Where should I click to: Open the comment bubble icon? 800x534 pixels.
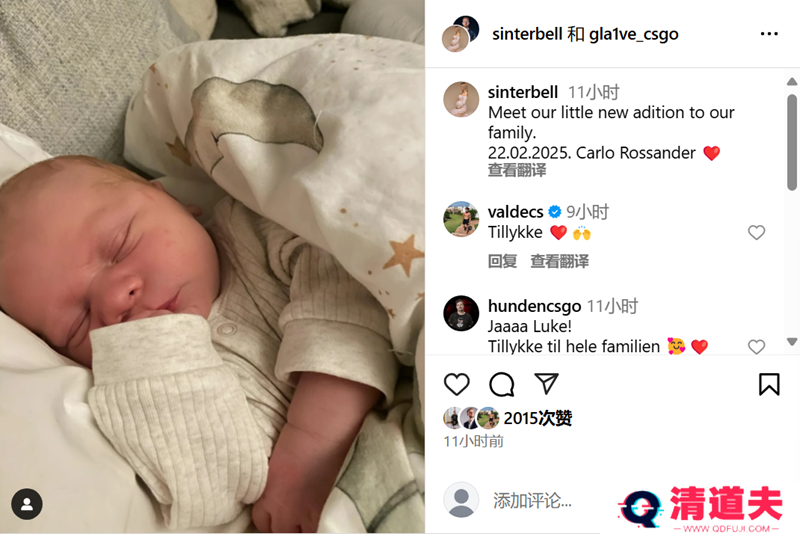pyautogui.click(x=502, y=384)
